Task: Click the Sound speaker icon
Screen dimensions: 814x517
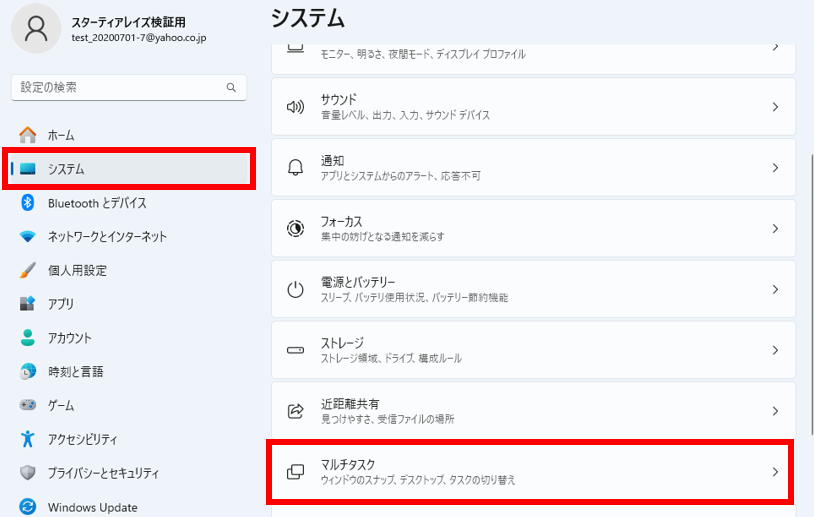Action: click(x=295, y=107)
